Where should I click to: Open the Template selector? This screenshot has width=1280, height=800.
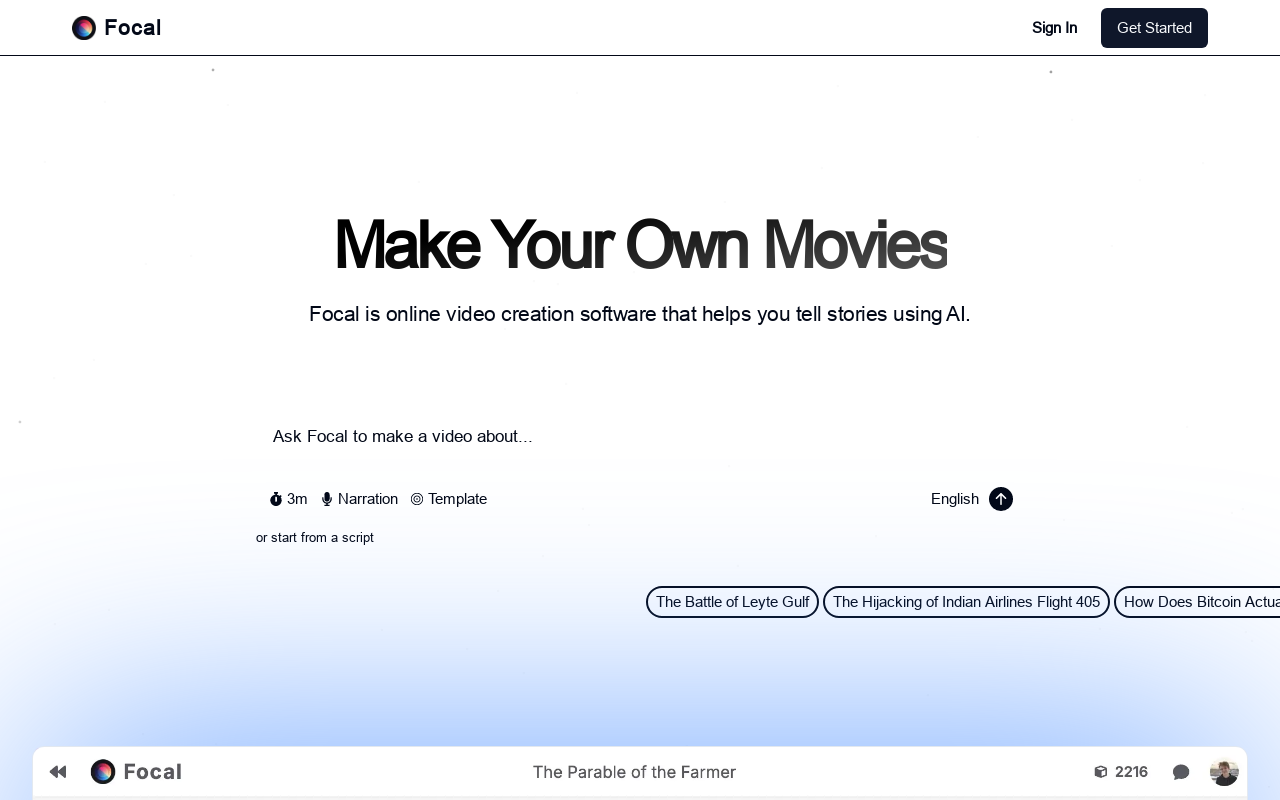click(x=448, y=499)
